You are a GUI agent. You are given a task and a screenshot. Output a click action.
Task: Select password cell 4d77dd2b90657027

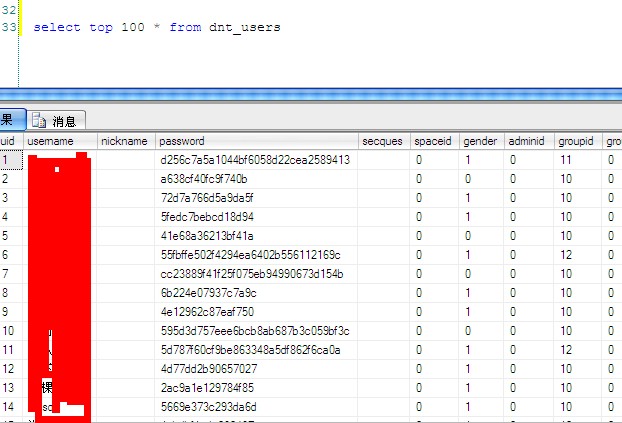(257, 369)
